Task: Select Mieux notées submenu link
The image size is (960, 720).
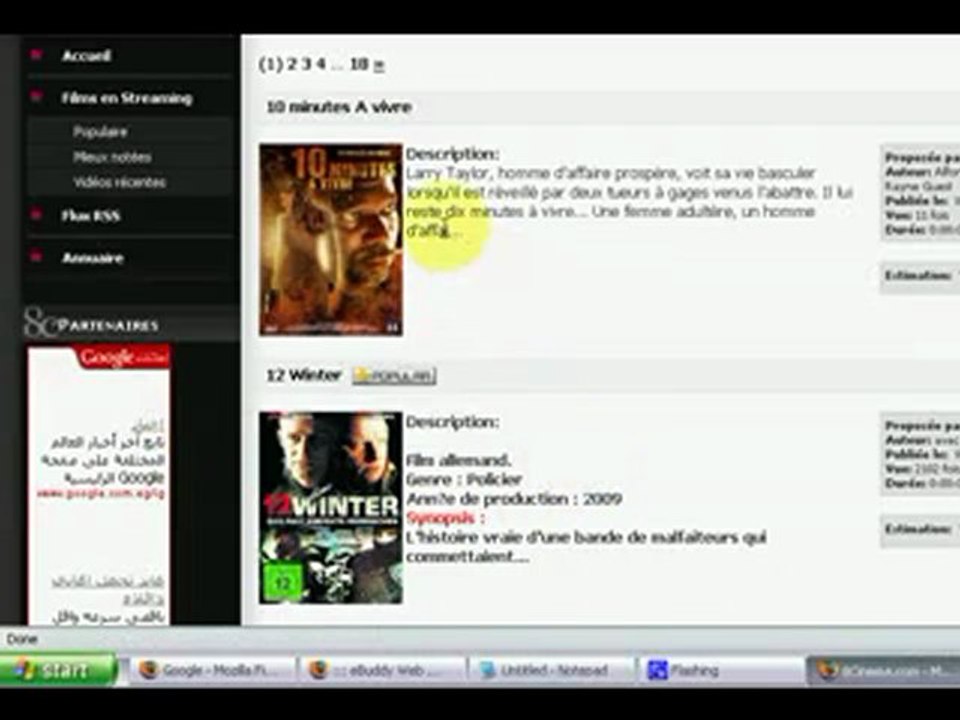Action: click(112, 157)
